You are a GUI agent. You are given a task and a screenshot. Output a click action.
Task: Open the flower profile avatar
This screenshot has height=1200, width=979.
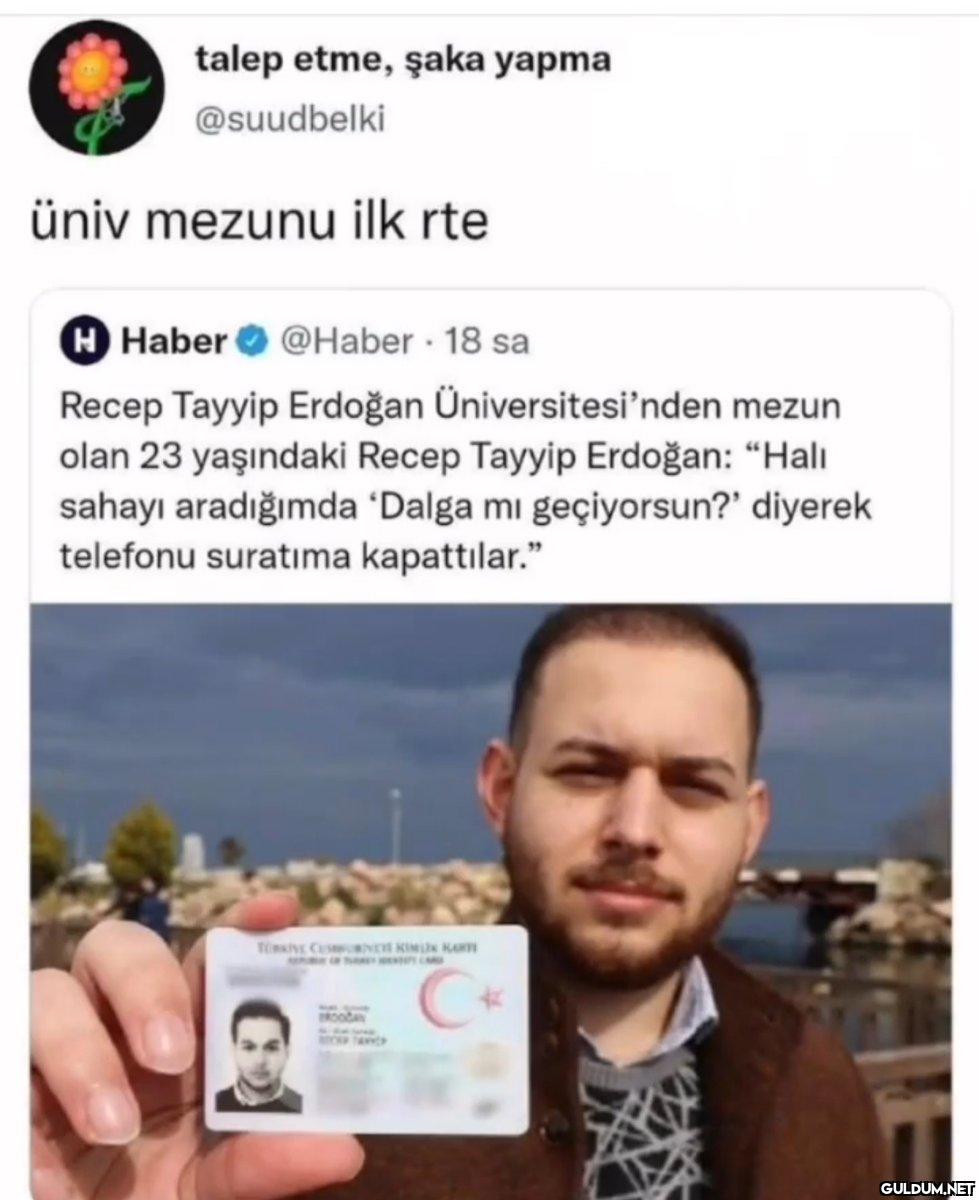pos(96,88)
